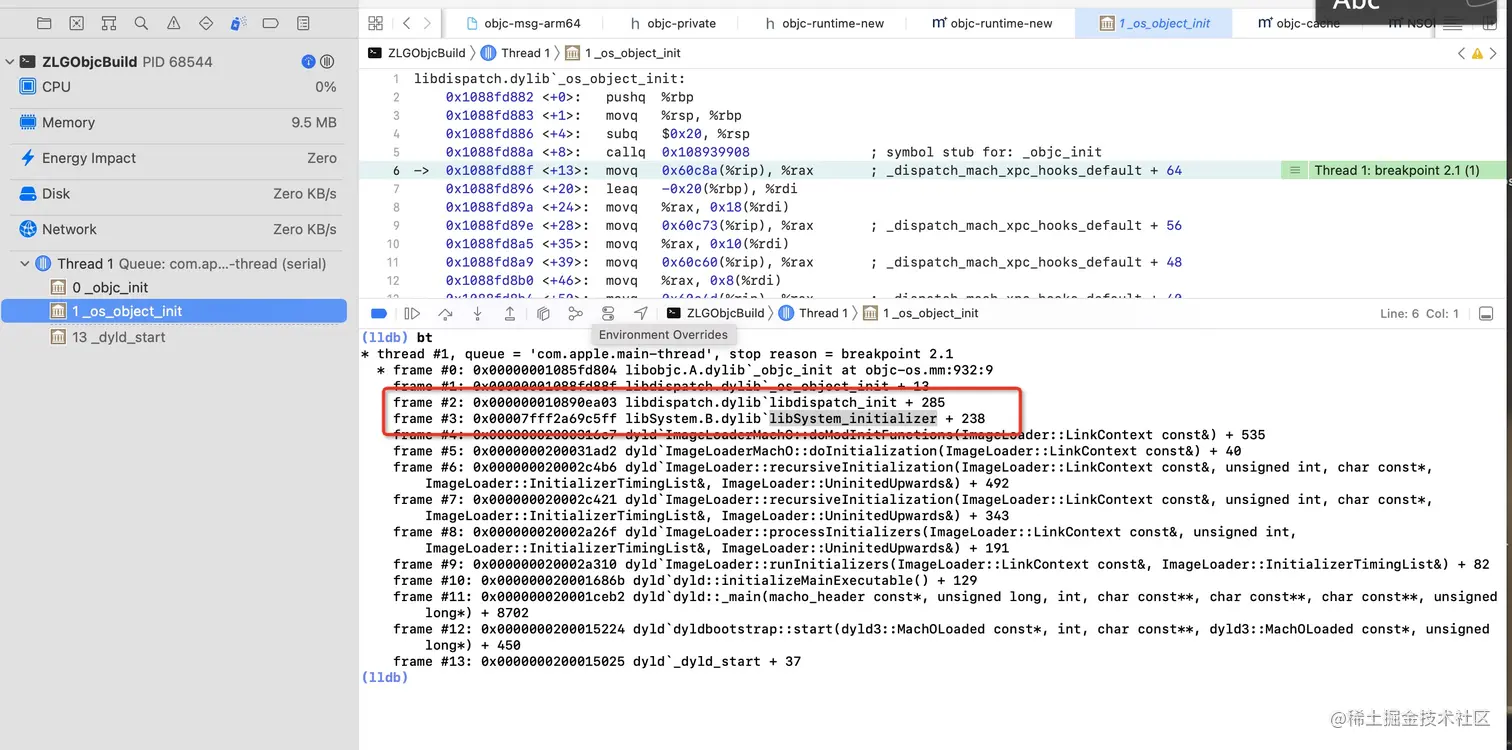Open the Test navigator diamond icon
1512x750 pixels.
tap(206, 23)
